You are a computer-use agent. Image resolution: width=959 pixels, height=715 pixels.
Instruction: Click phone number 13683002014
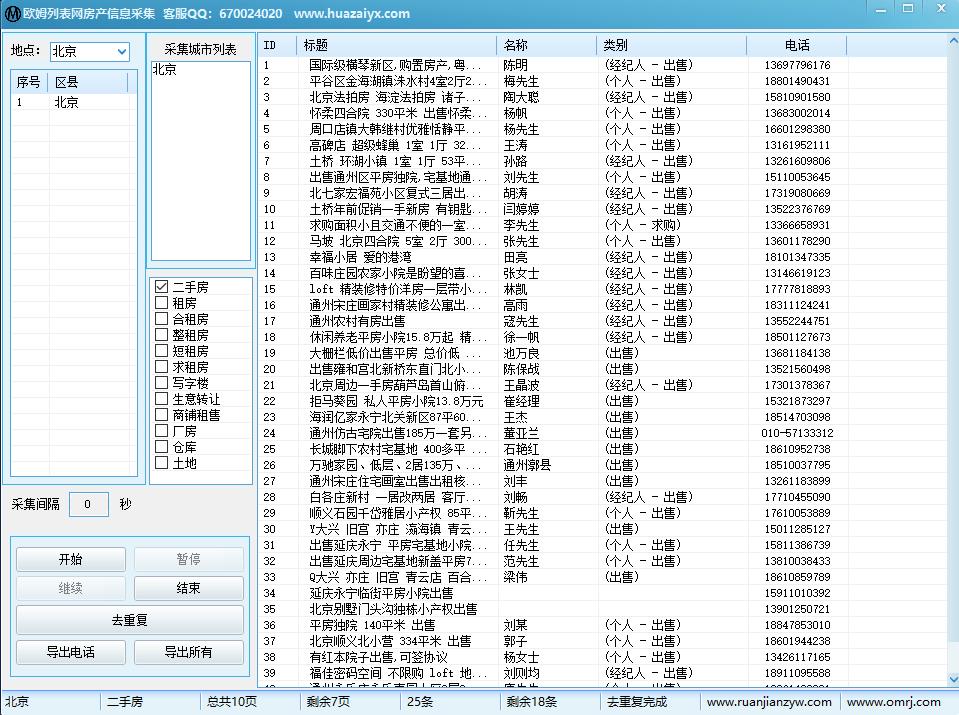tap(797, 113)
